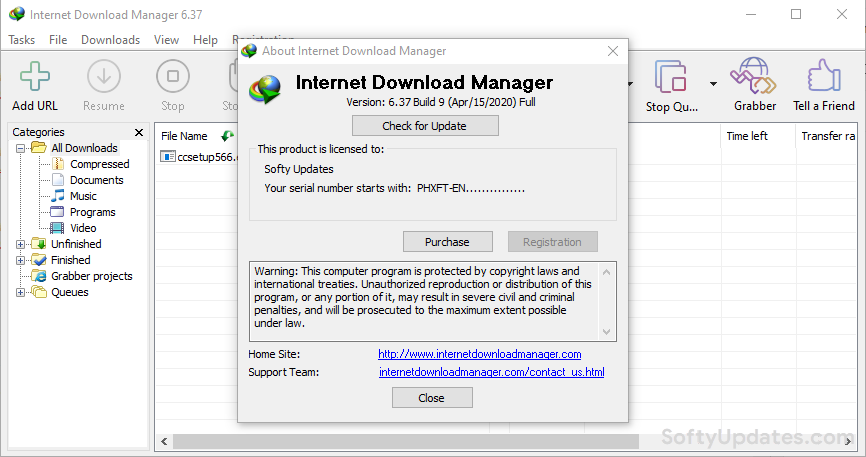Screen dimensions: 866x457
Task: Close the About dialog with X
Action: click(612, 51)
